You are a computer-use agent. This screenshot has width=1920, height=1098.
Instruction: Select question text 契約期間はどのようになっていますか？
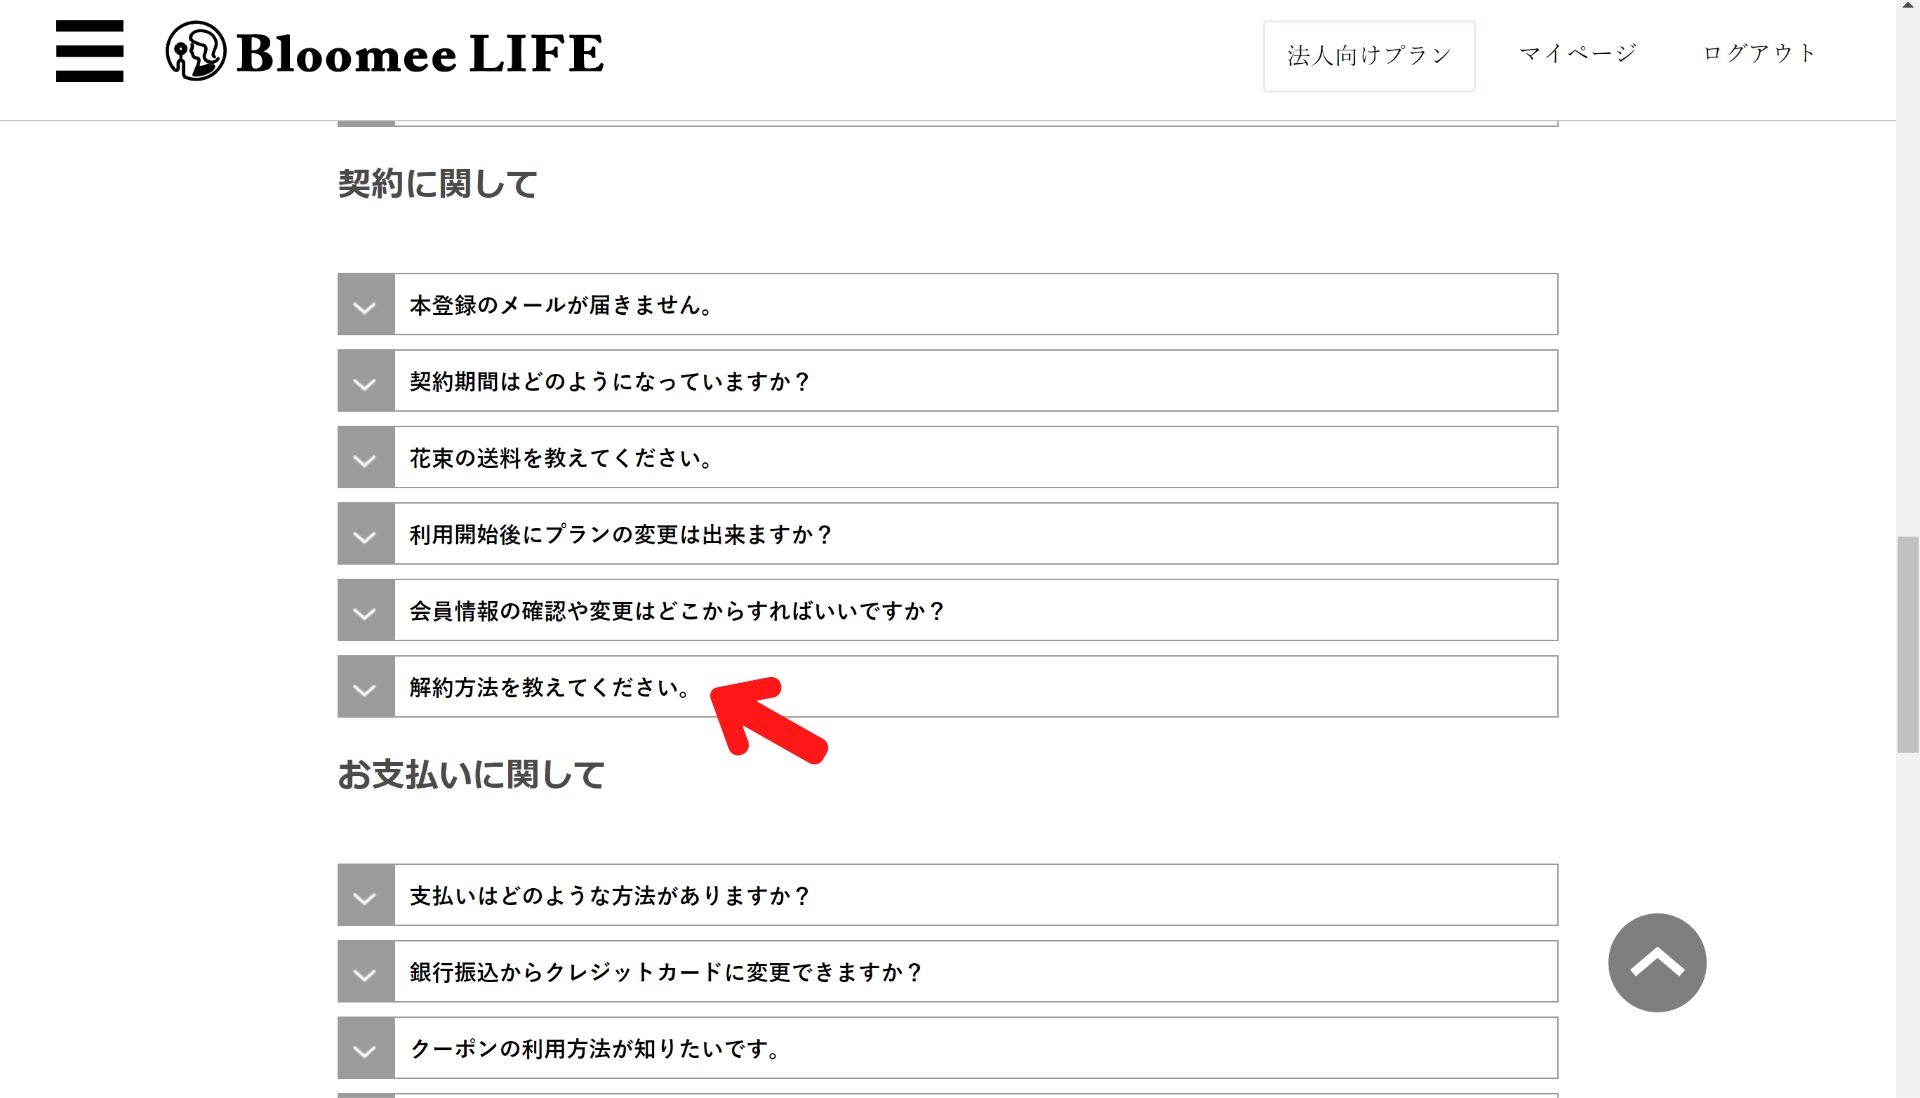click(x=610, y=382)
